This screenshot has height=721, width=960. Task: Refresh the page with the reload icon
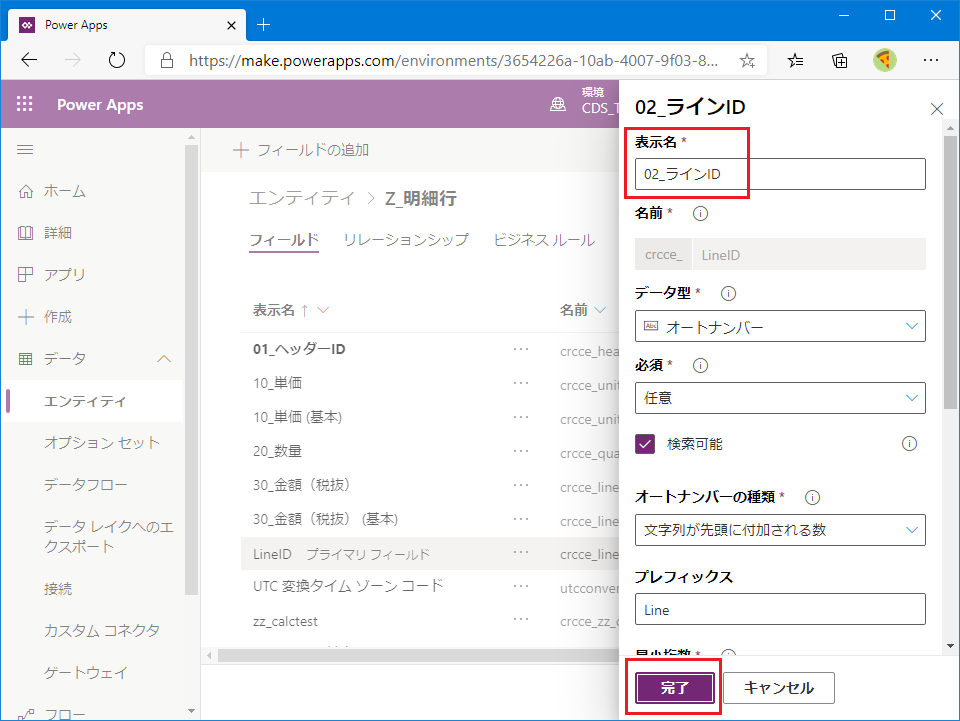pos(116,60)
